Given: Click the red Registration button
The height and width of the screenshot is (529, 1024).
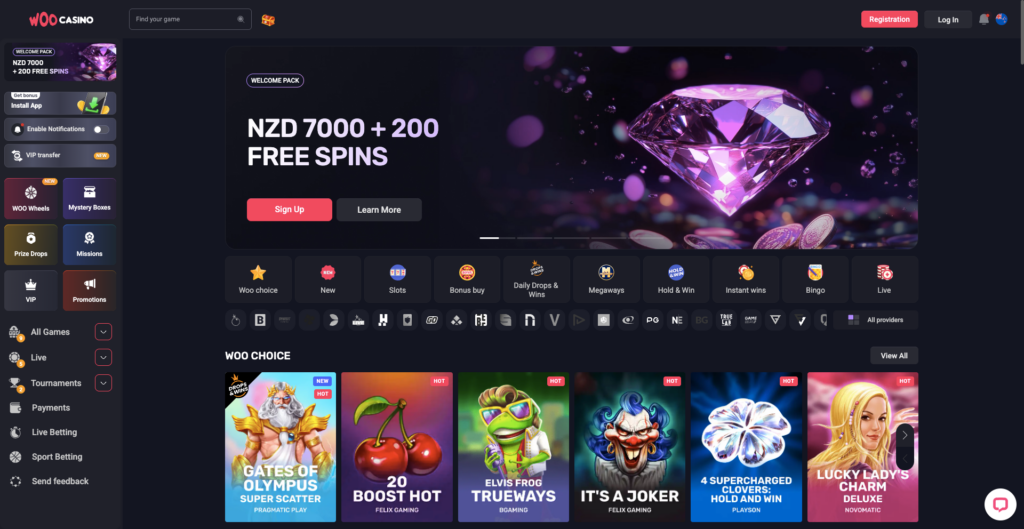Looking at the screenshot, I should 889,20.
